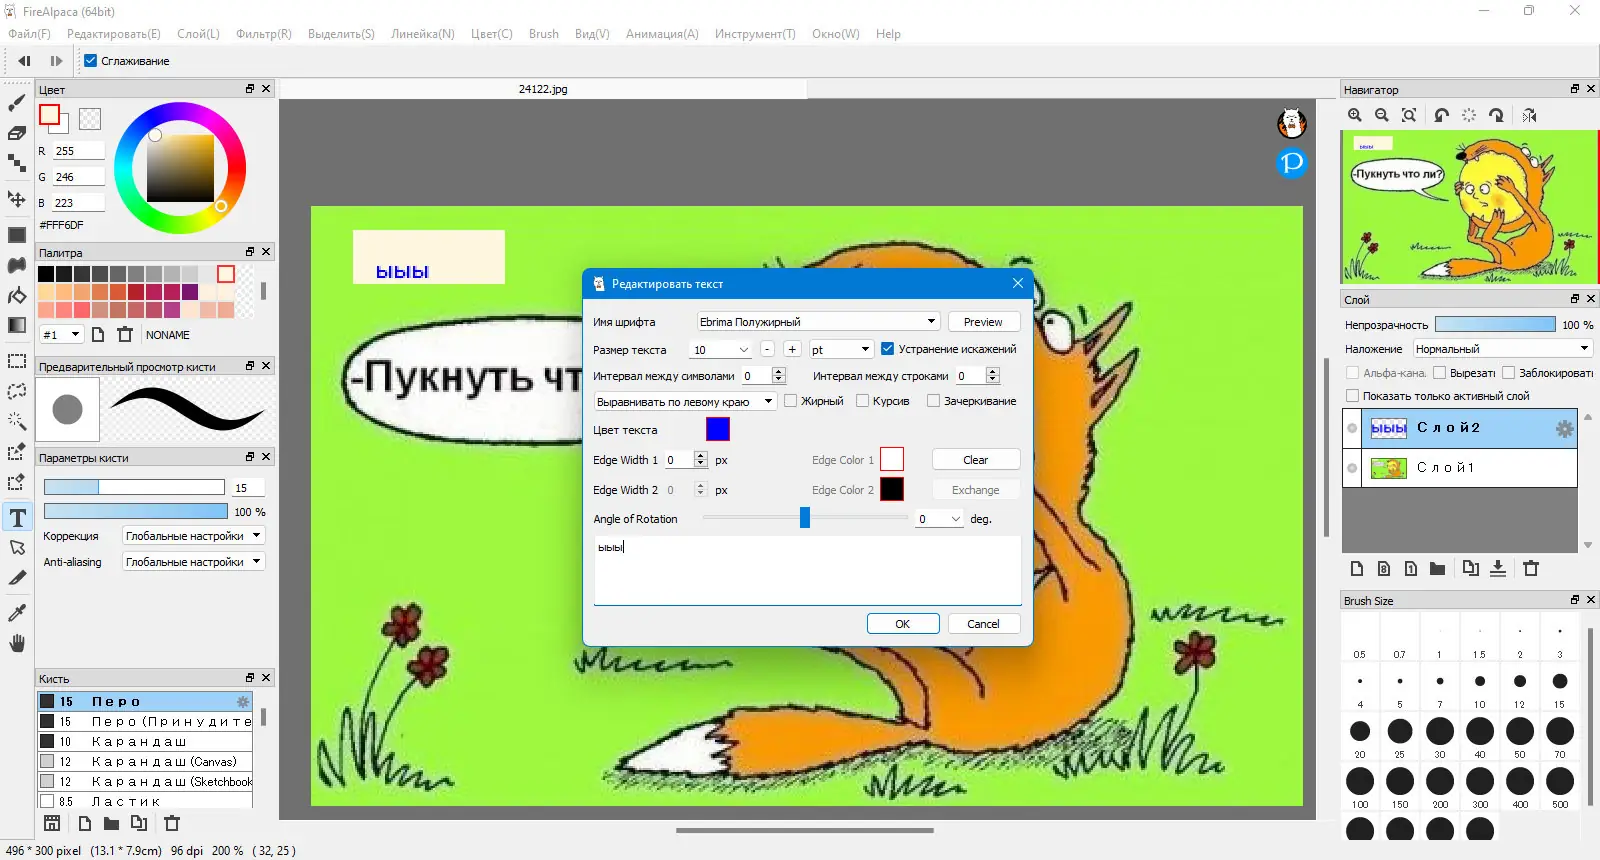This screenshot has height=860, width=1600.
Task: Open the Help menu
Action: [x=888, y=34]
